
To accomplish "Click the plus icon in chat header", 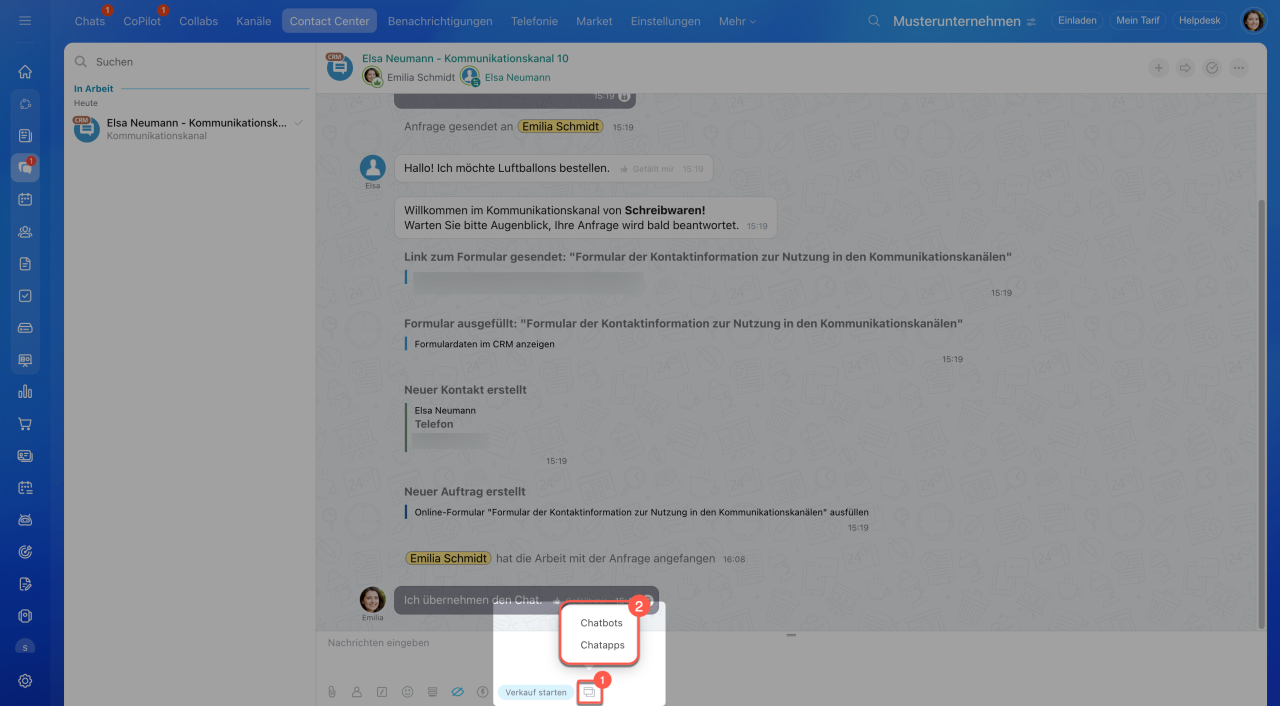I will pyautogui.click(x=1158, y=68).
